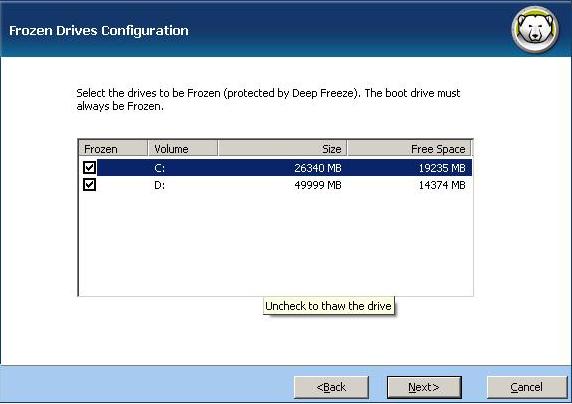Uncheck the Frozen checkbox for drive C:
Screen dimensions: 572x404
(x=89, y=168)
